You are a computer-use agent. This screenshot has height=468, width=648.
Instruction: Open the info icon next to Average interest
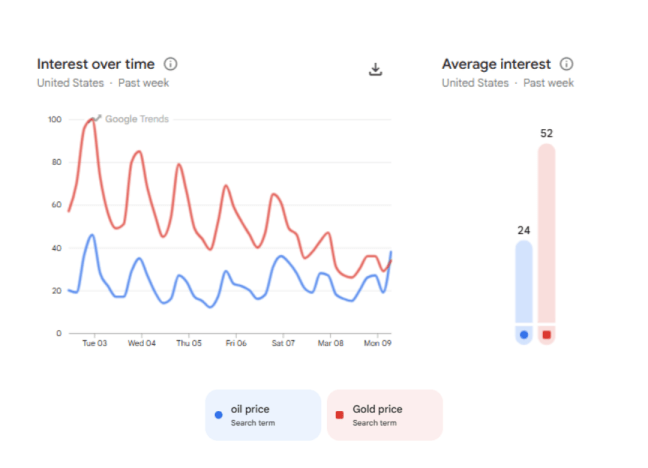(x=567, y=64)
